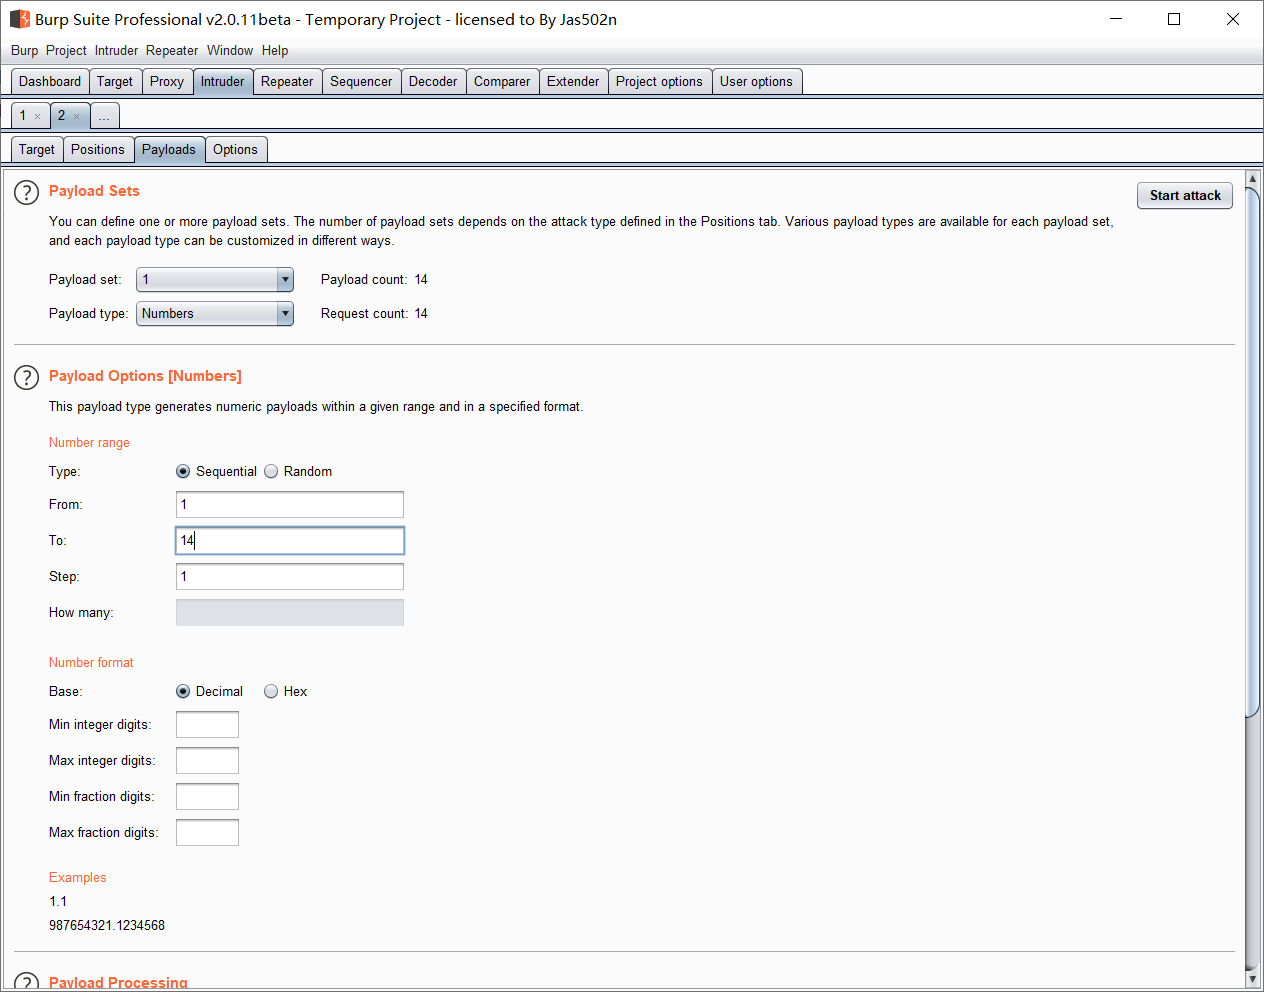Open the Project options tab
This screenshot has height=992, width=1264.
click(x=659, y=82)
